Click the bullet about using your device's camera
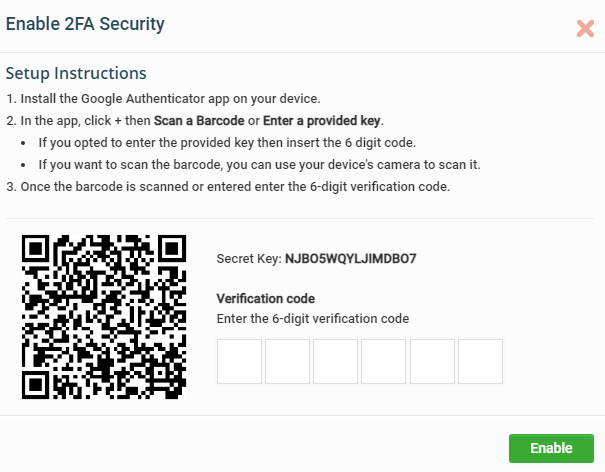This screenshot has height=472, width=605. 259,165
